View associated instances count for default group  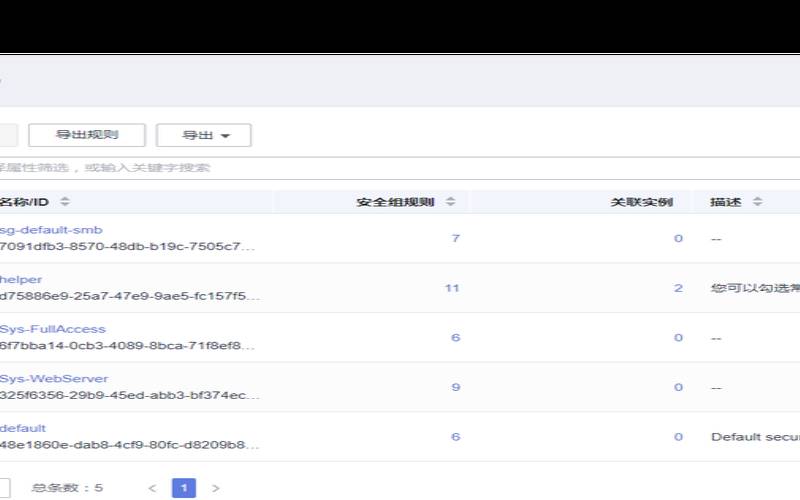[678, 437]
